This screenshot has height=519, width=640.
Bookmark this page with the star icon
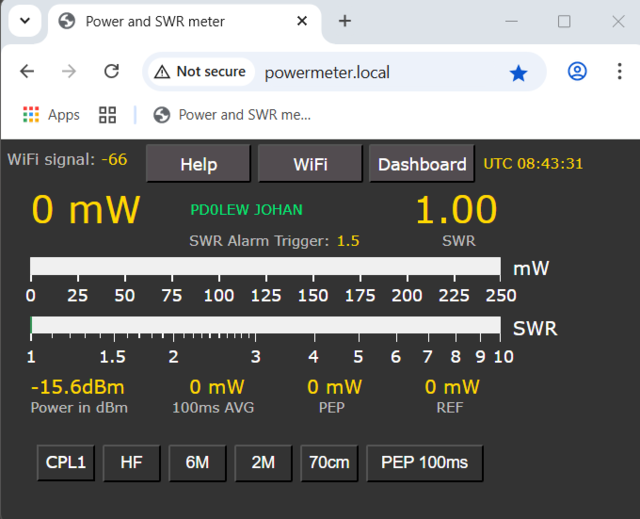(x=518, y=72)
